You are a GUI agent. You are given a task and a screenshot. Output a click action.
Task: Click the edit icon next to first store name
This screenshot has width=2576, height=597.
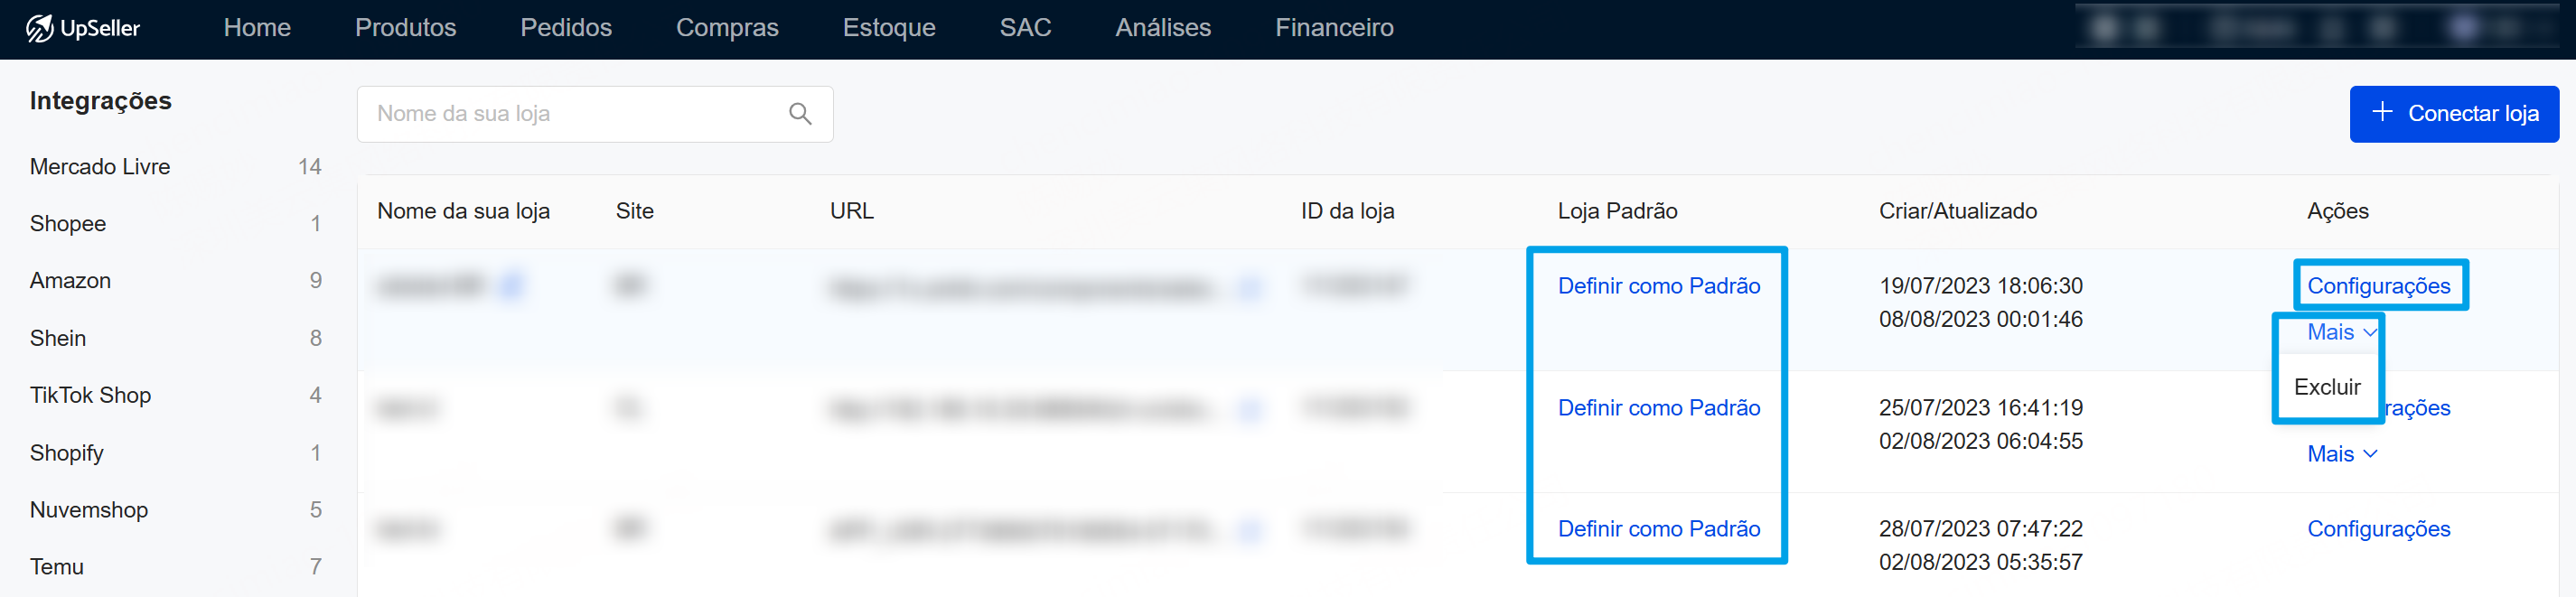511,286
